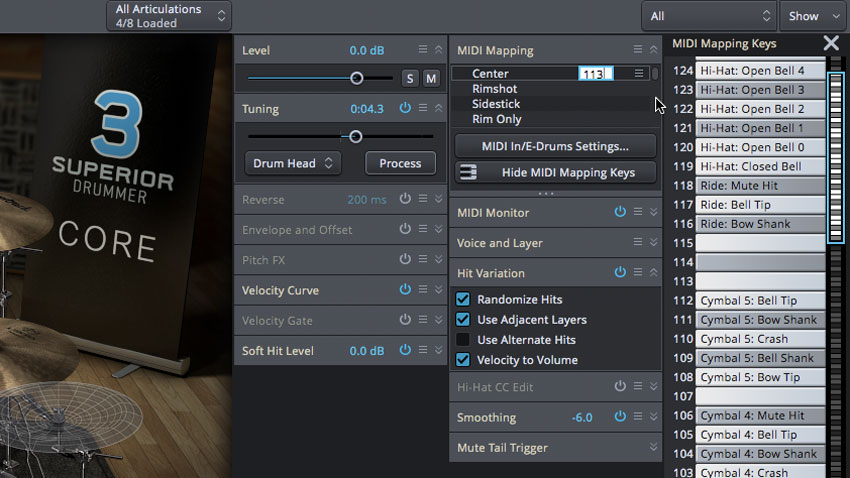Image resolution: width=850 pixels, height=478 pixels.
Task: Select the Rim Only articulation
Action: (x=497, y=119)
